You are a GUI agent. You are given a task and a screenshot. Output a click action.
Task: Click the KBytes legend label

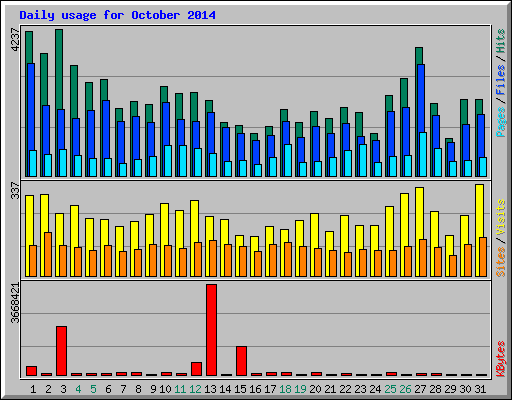(x=500, y=359)
